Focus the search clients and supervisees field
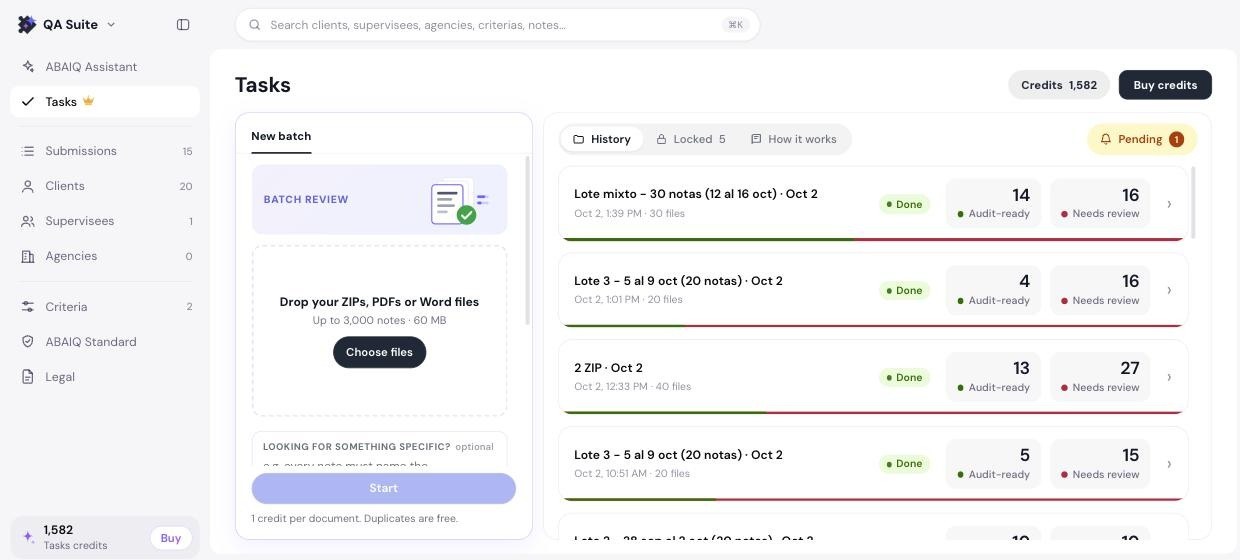 (497, 25)
